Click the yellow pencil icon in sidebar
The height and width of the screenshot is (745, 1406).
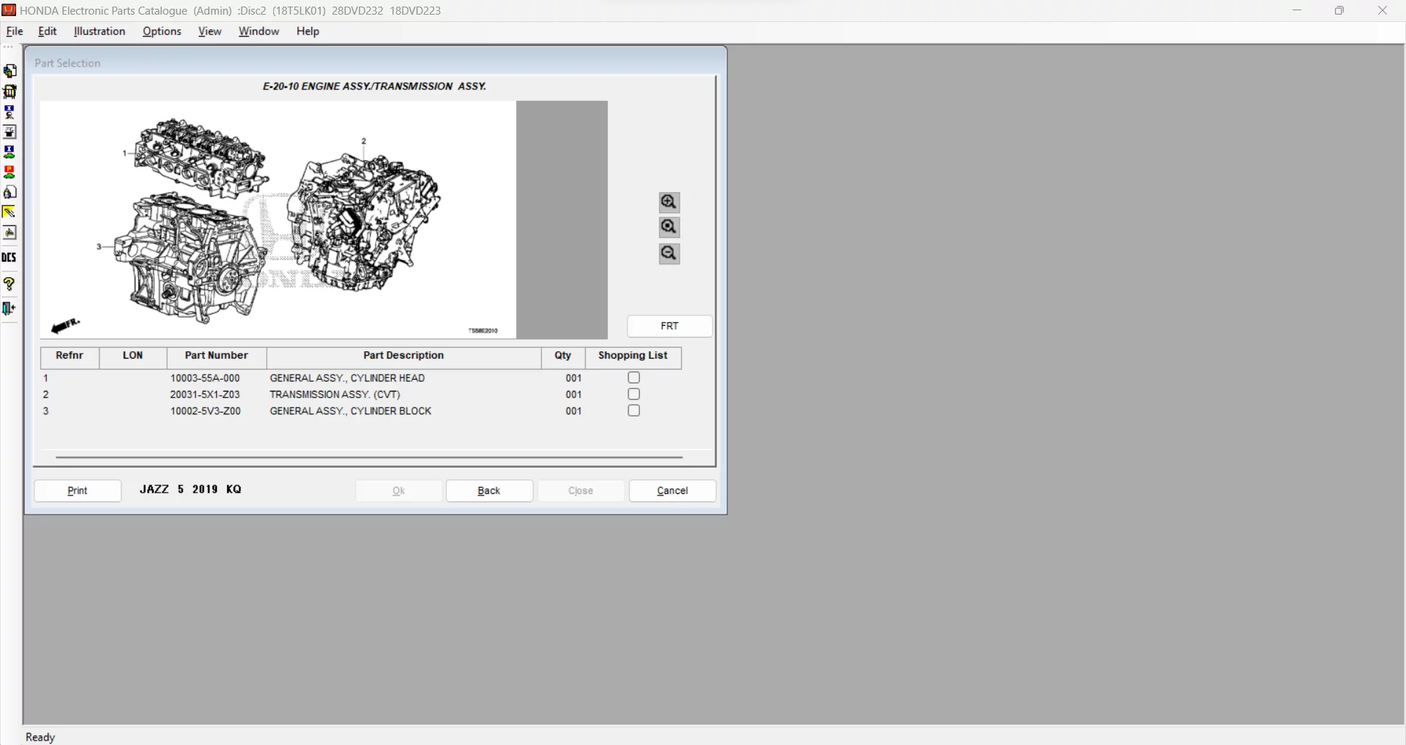9,212
